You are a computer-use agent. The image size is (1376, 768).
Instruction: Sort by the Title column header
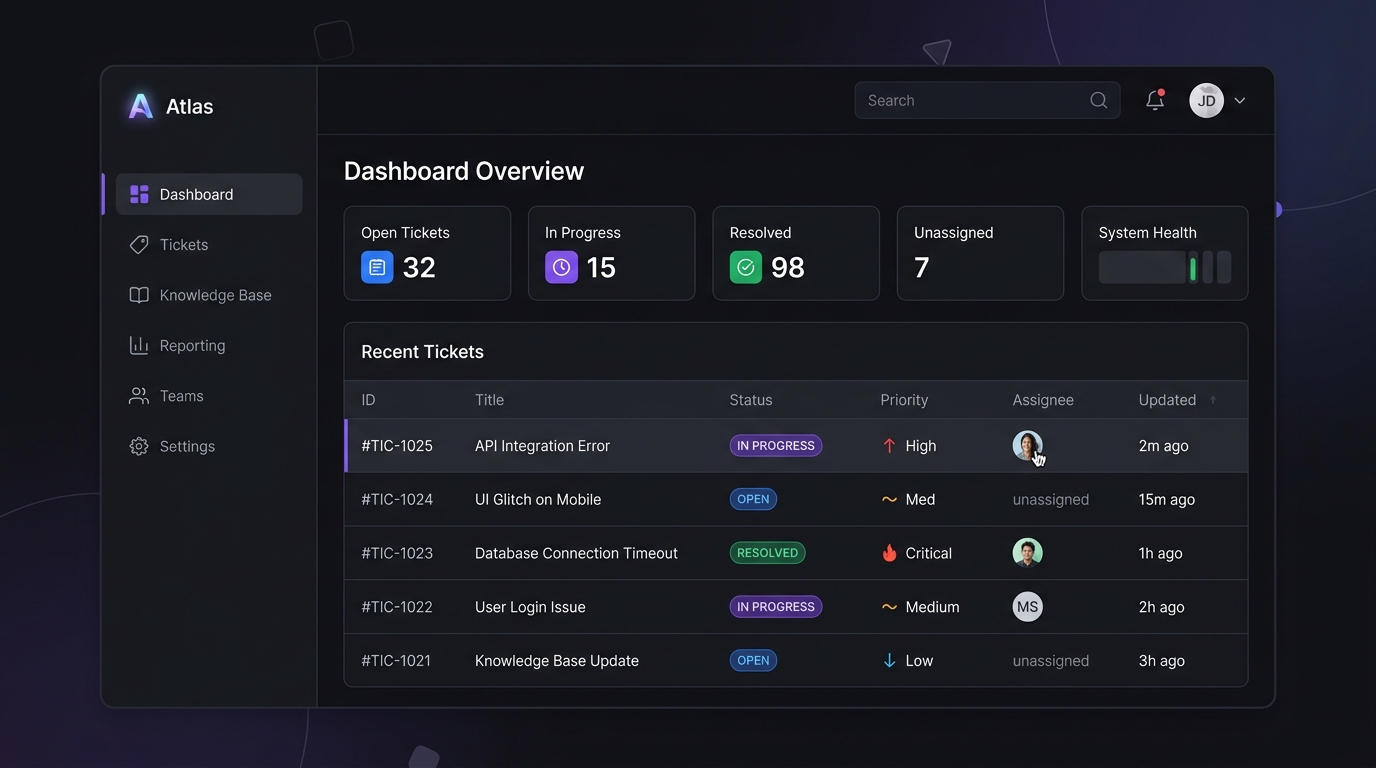click(x=489, y=400)
